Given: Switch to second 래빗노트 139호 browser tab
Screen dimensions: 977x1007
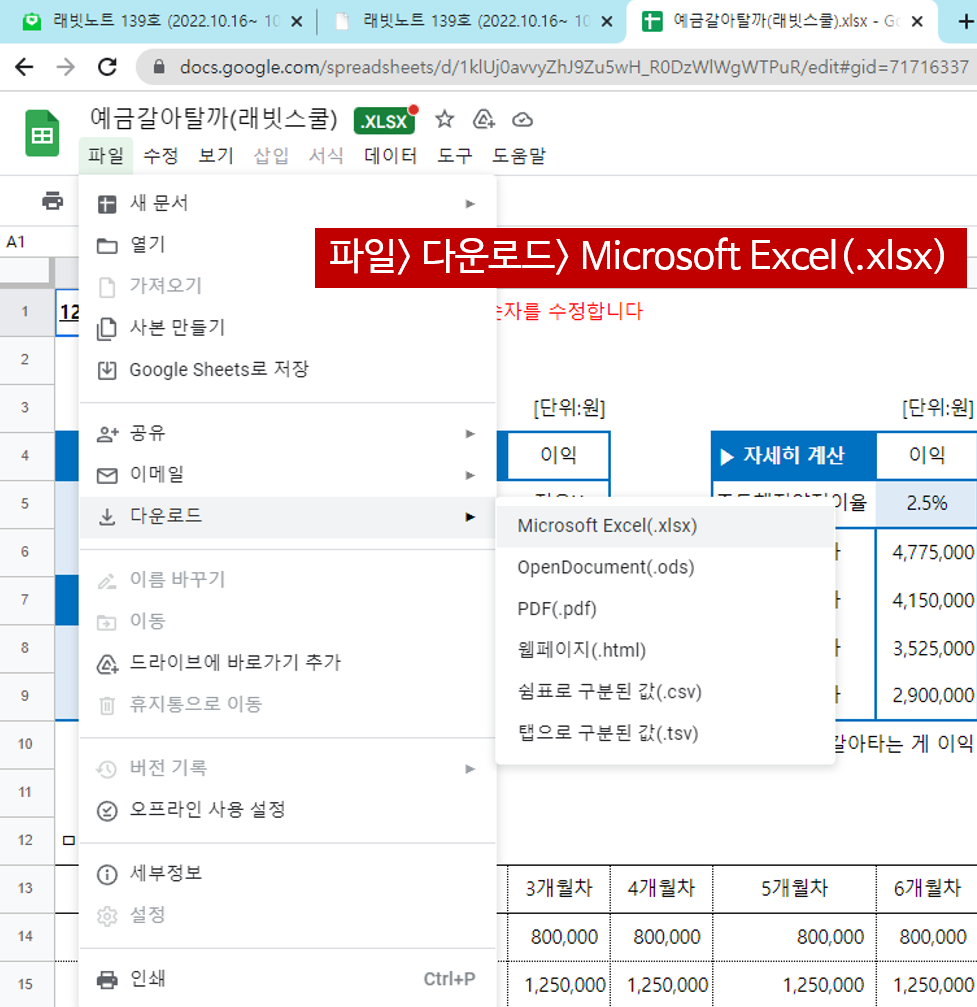Looking at the screenshot, I should coord(472,22).
